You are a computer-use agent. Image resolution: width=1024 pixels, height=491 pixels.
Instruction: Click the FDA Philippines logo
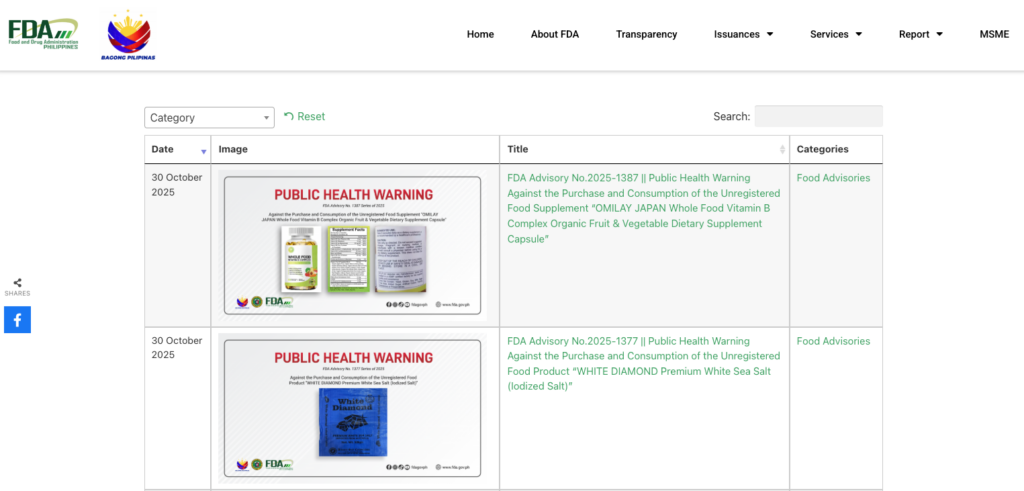43,34
